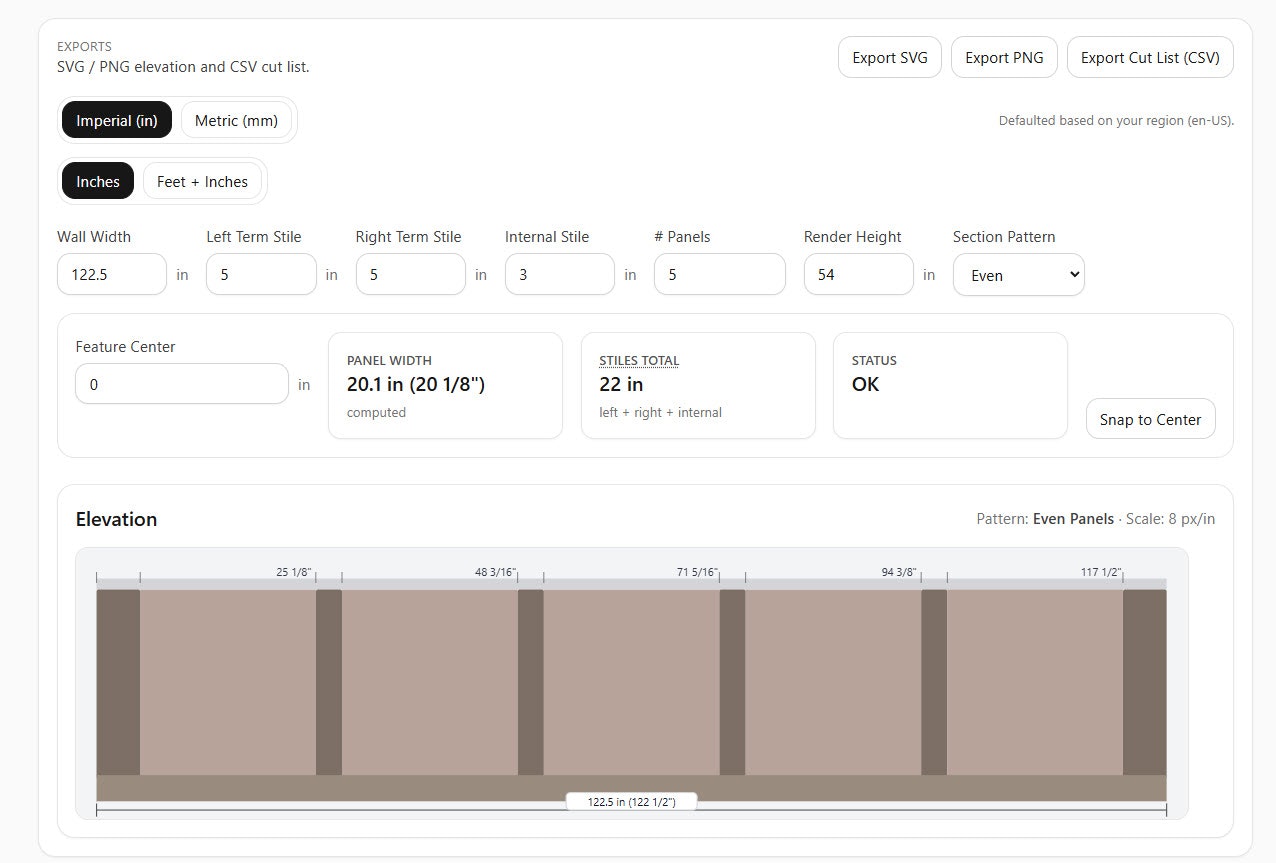Select the Imperial (in) unit mode
The height and width of the screenshot is (863, 1276).
pos(116,120)
